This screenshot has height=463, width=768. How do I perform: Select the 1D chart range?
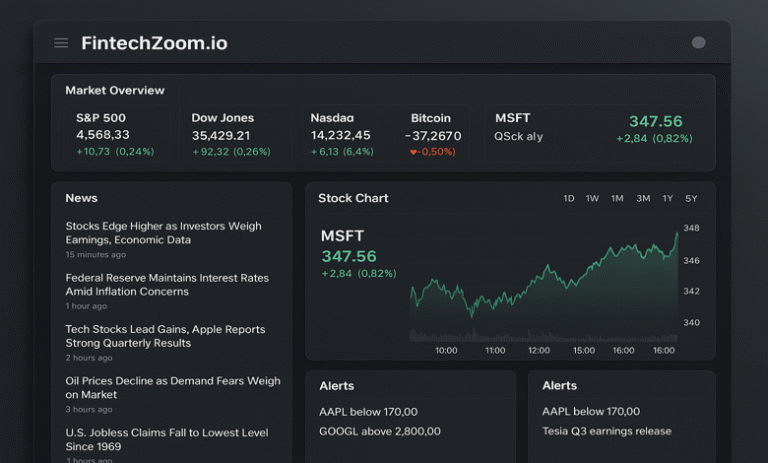[569, 198]
